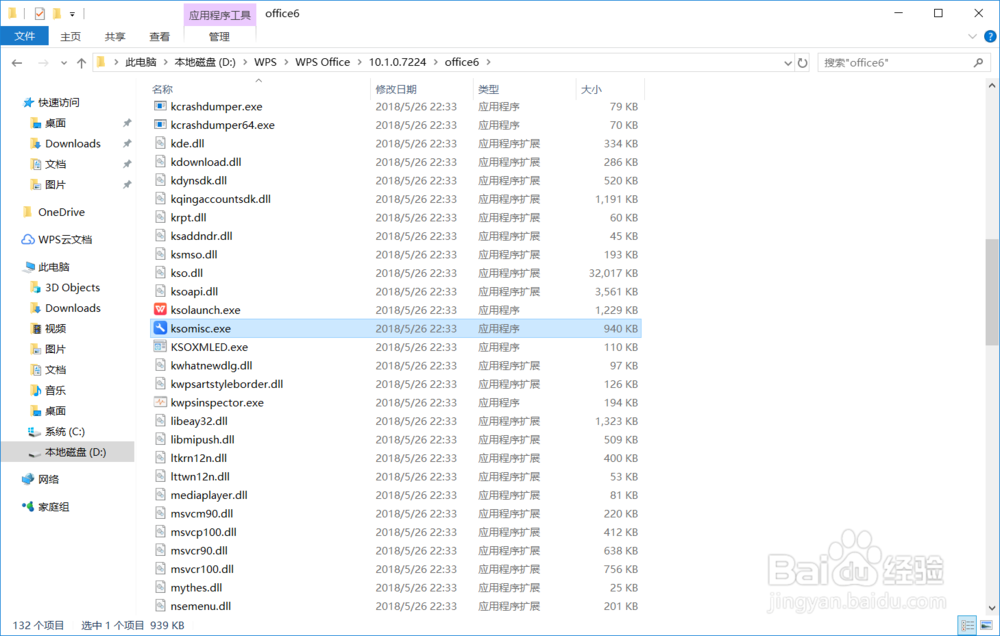
Task: Click the kcrashdumper.exe file icon
Action: point(160,107)
